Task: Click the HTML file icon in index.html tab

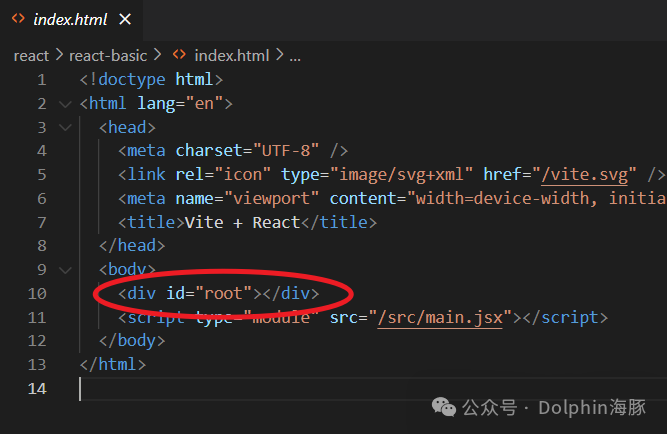Action: click(18, 18)
